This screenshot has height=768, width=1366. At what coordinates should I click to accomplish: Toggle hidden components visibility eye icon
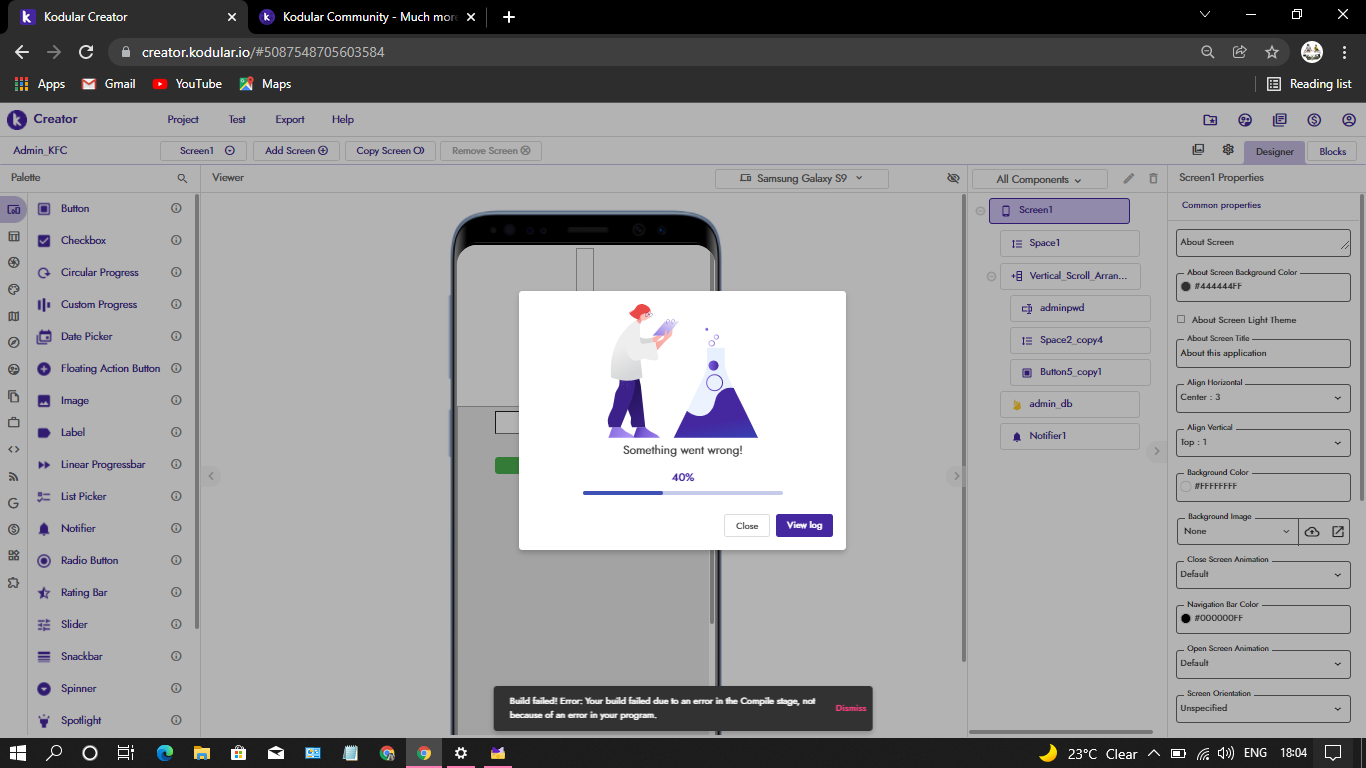click(953, 178)
